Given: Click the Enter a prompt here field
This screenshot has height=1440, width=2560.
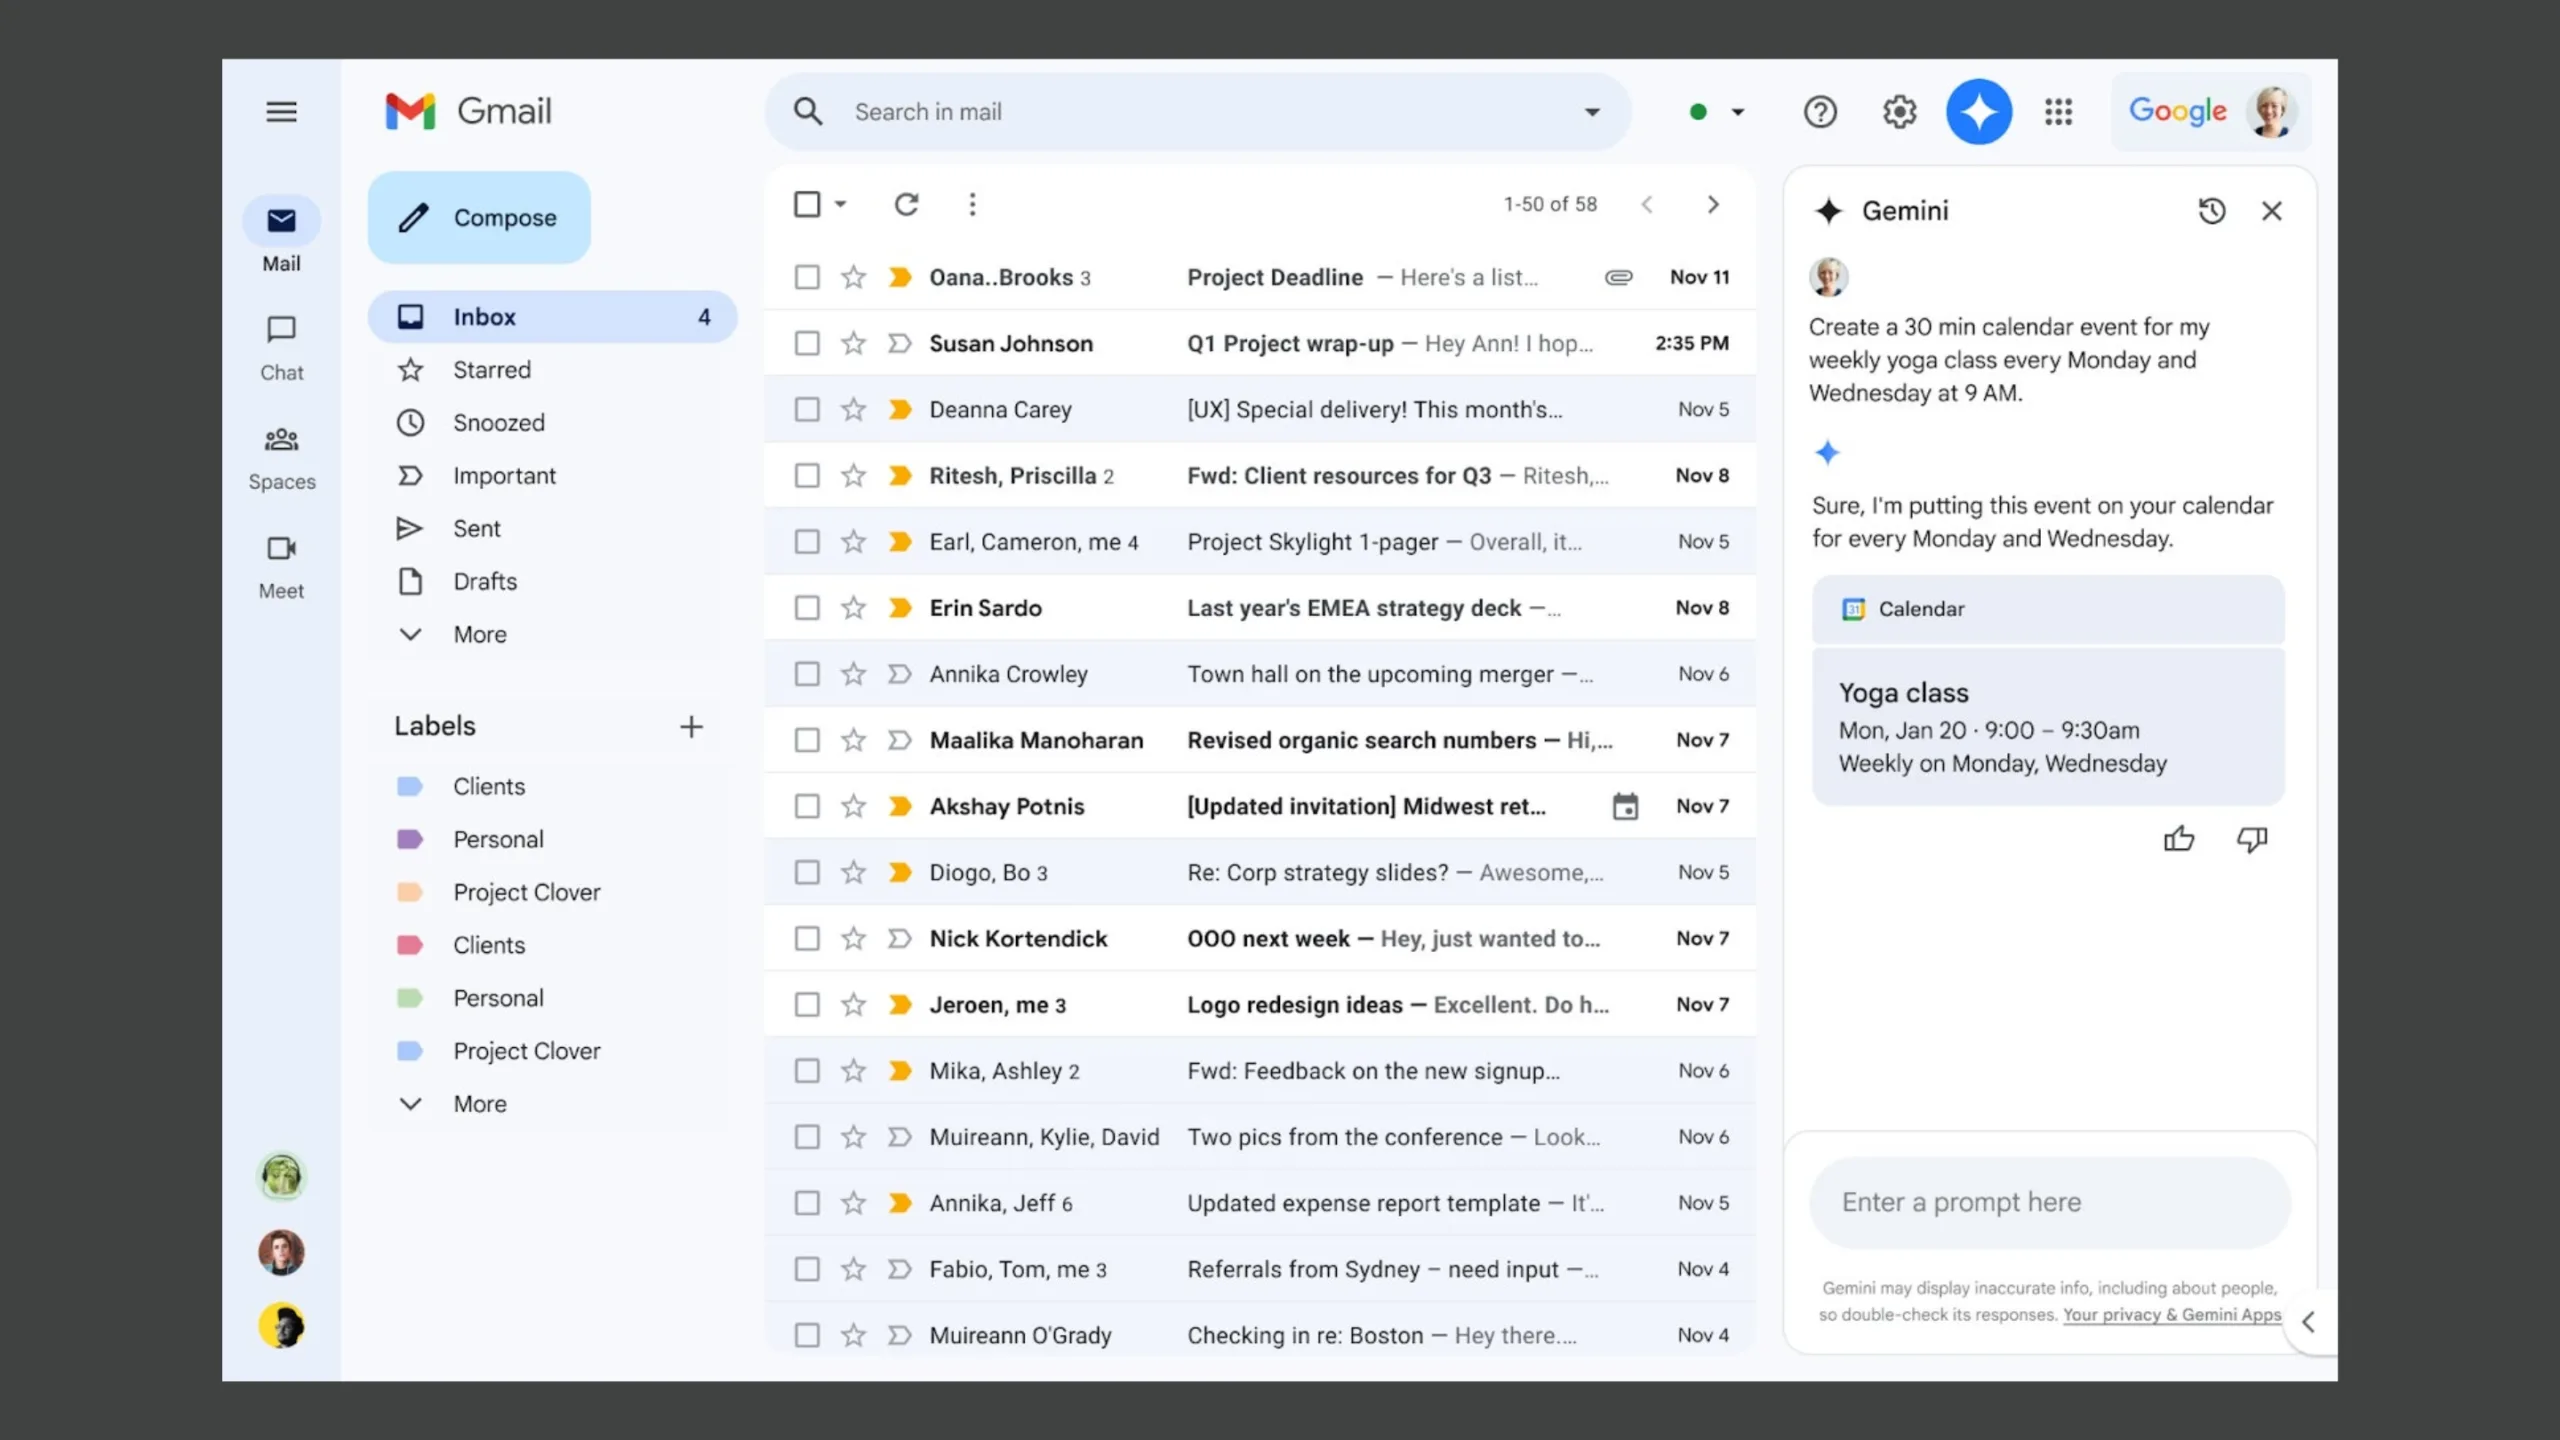Looking at the screenshot, I should pyautogui.click(x=2049, y=1202).
